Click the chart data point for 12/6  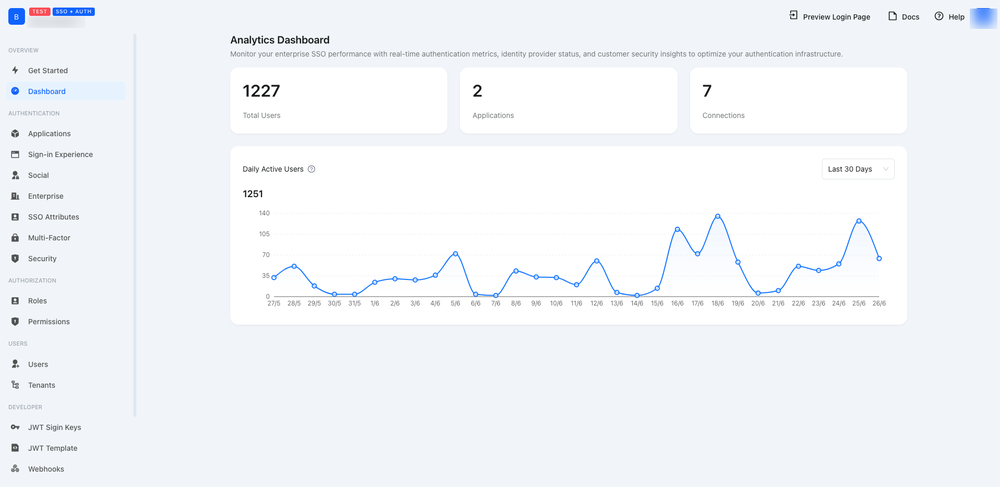[x=596, y=261]
